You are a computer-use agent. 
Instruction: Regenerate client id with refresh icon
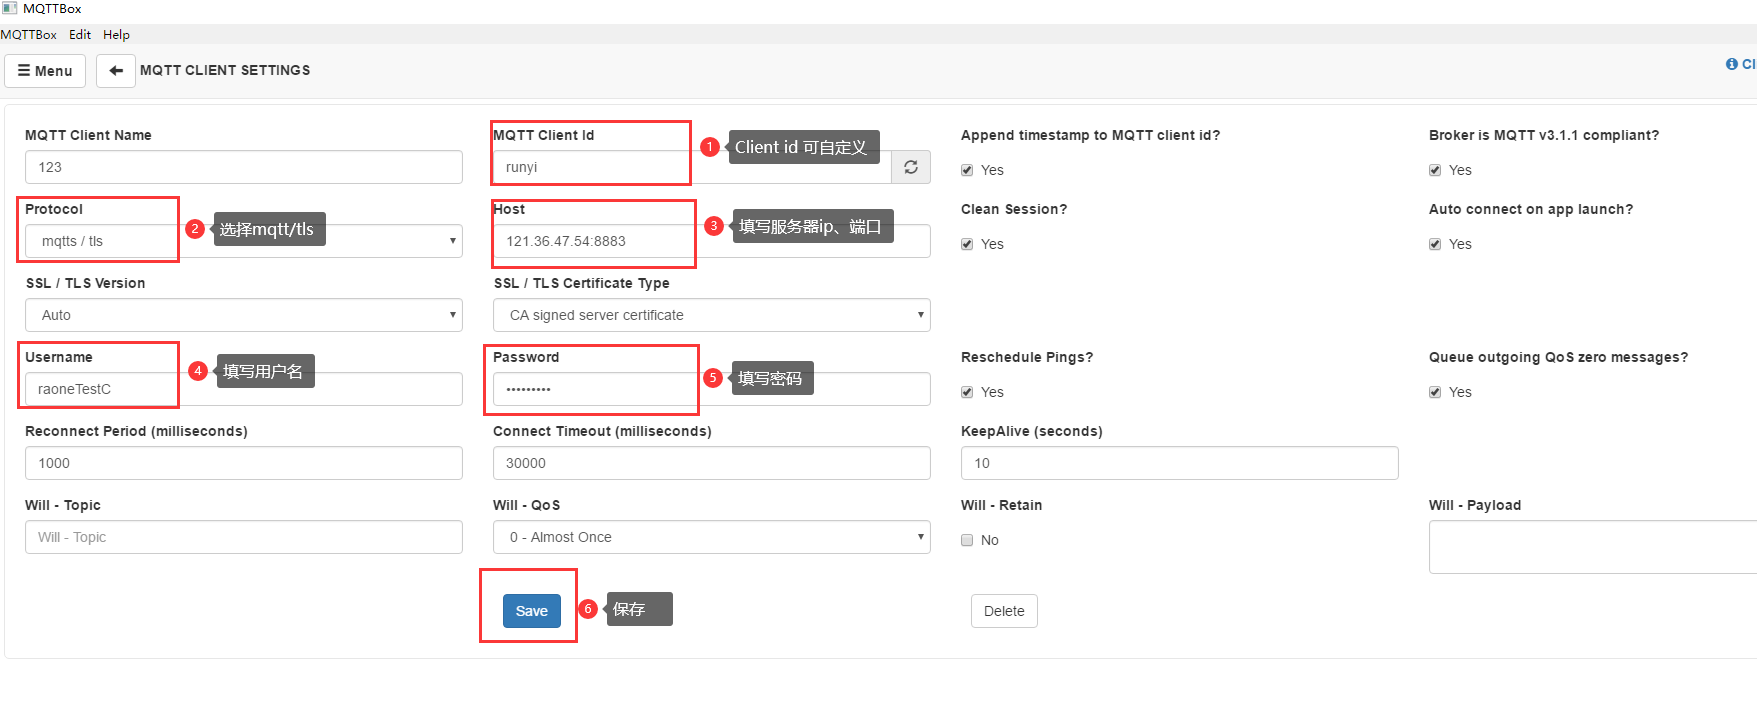pyautogui.click(x=911, y=167)
